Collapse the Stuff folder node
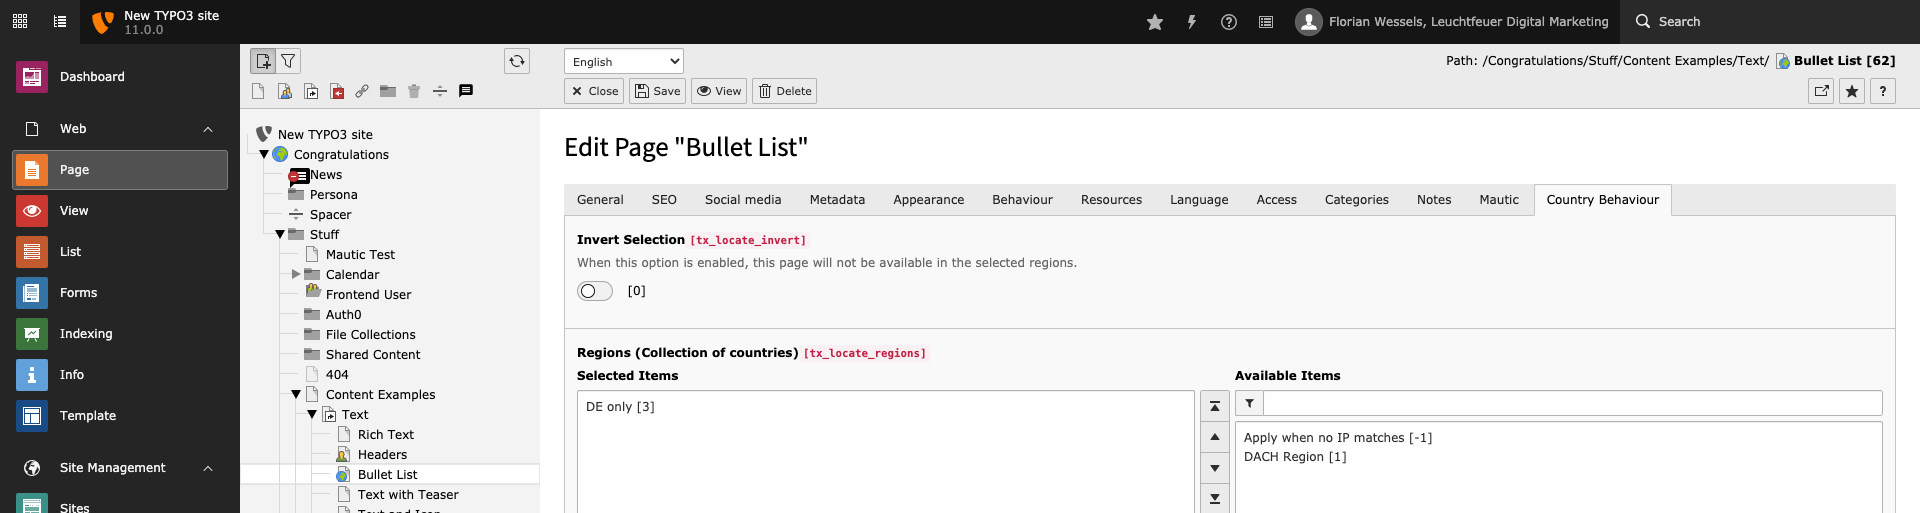The width and height of the screenshot is (1920, 513). (280, 234)
